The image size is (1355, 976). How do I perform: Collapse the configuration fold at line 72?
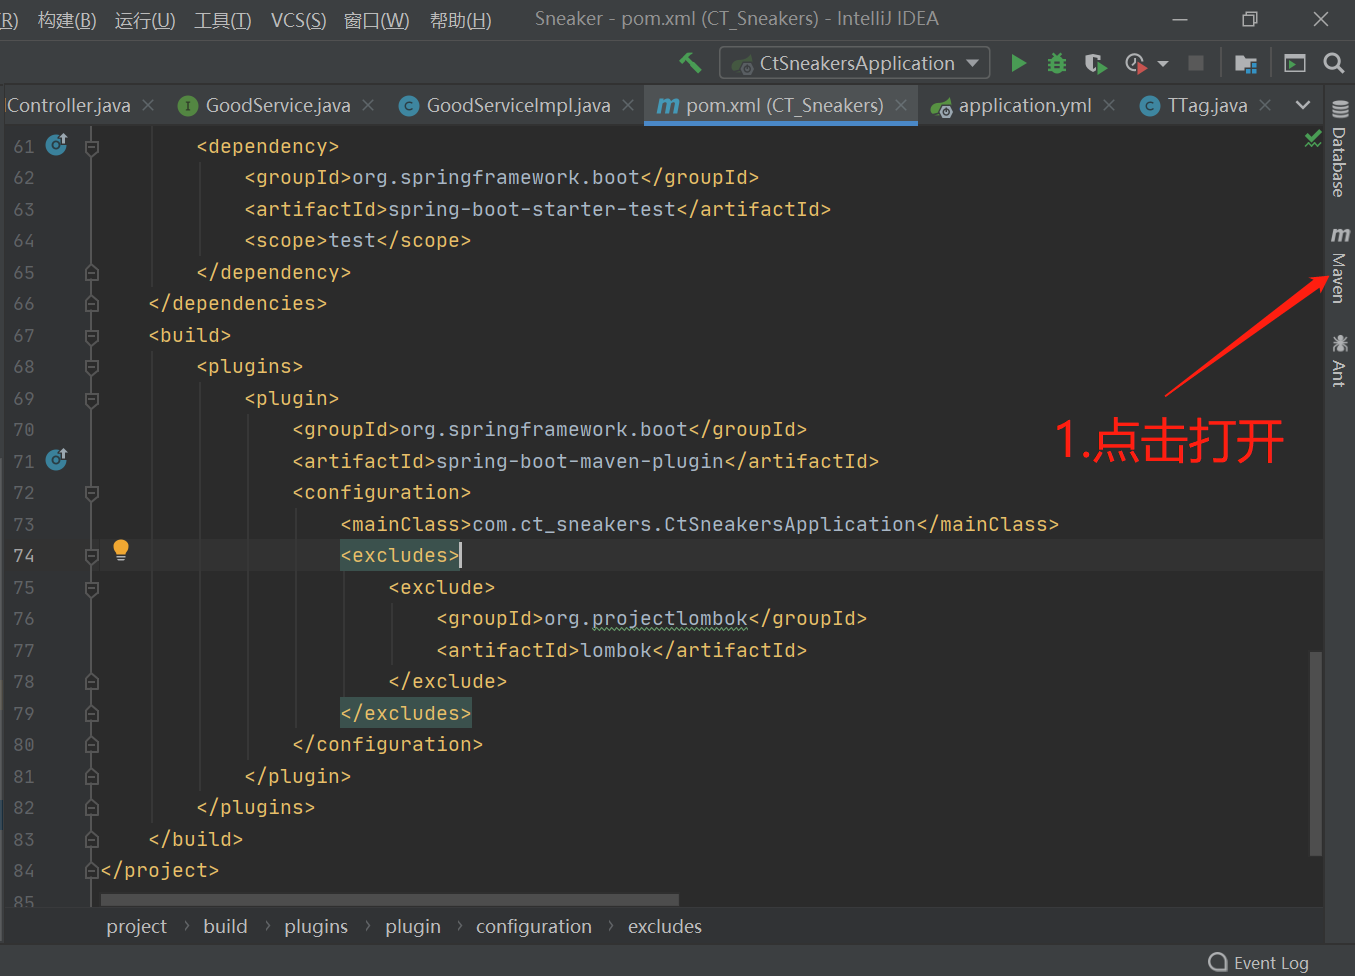click(x=92, y=493)
